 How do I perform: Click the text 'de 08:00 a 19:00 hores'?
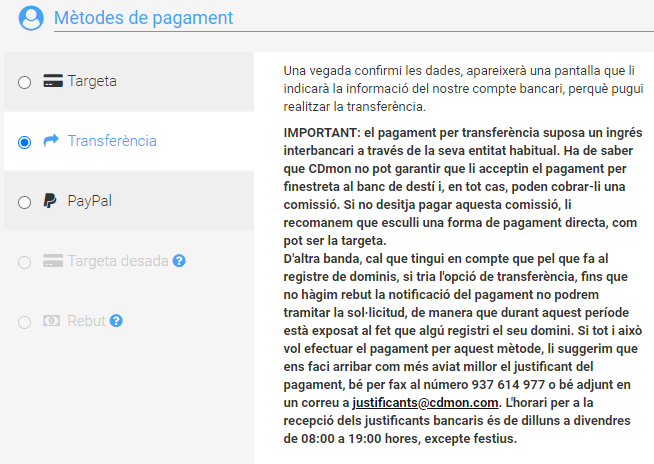point(352,439)
